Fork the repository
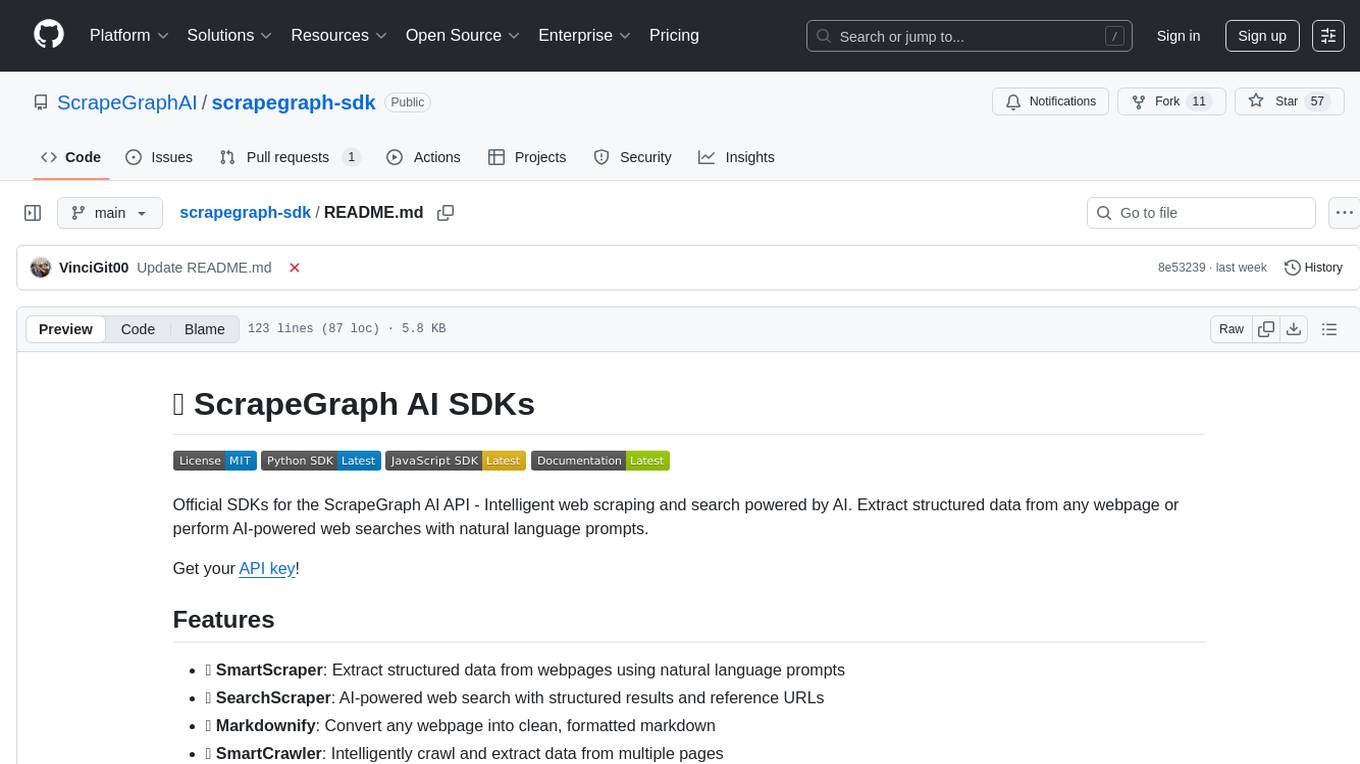Image resolution: width=1360 pixels, height=764 pixels. coord(1172,101)
